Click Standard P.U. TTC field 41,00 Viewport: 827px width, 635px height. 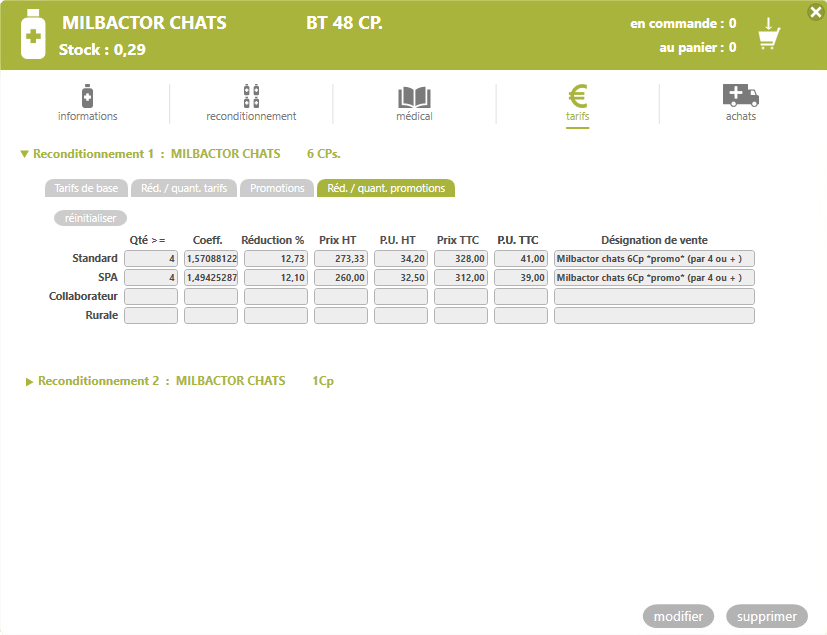[x=521, y=258]
